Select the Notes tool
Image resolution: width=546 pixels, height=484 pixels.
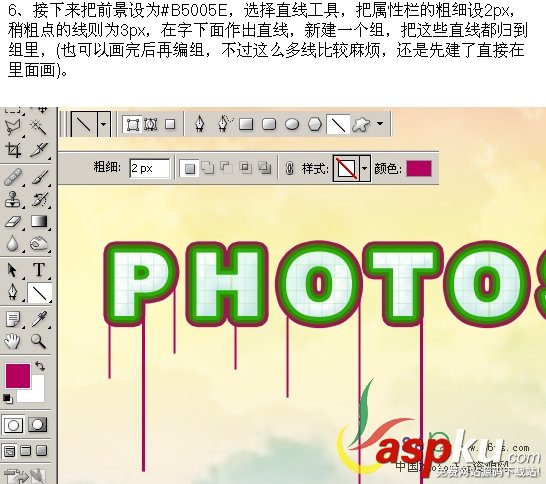click(x=13, y=320)
